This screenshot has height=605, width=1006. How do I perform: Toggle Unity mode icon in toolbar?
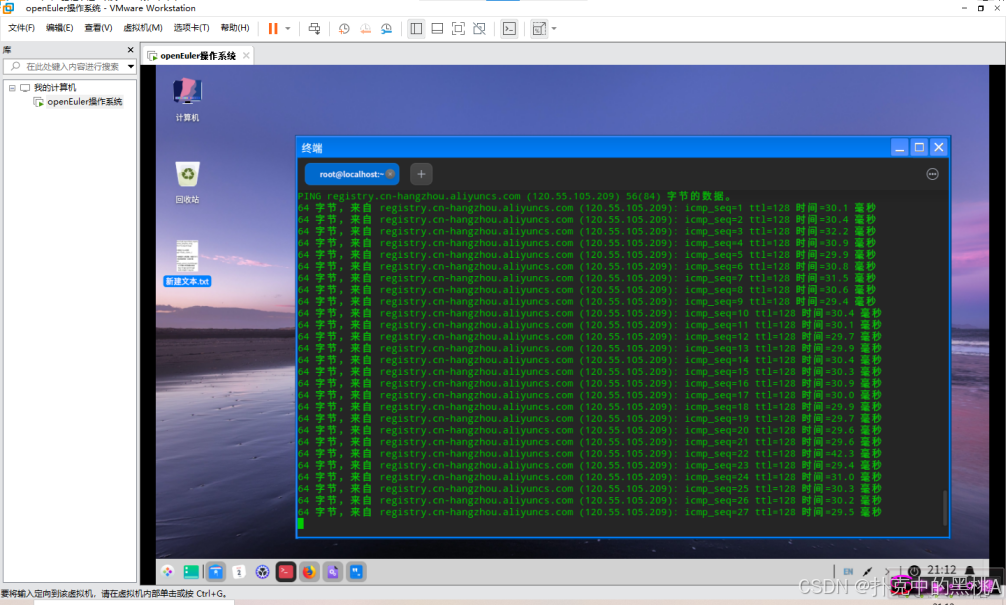point(479,28)
